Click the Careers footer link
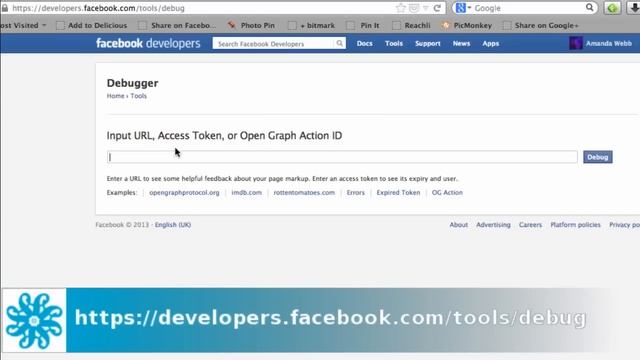Image resolution: width=640 pixels, height=360 pixels. 530,225
